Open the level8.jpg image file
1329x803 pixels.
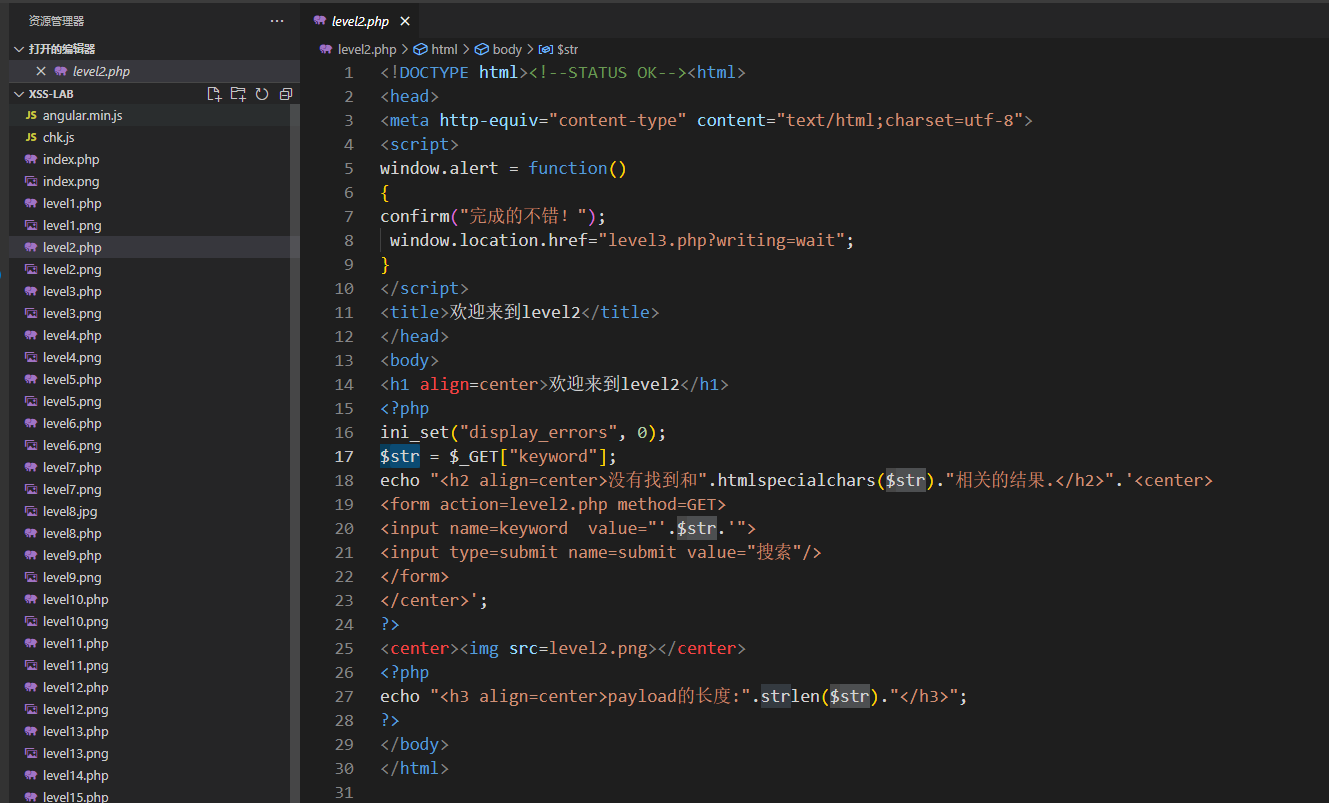70,512
